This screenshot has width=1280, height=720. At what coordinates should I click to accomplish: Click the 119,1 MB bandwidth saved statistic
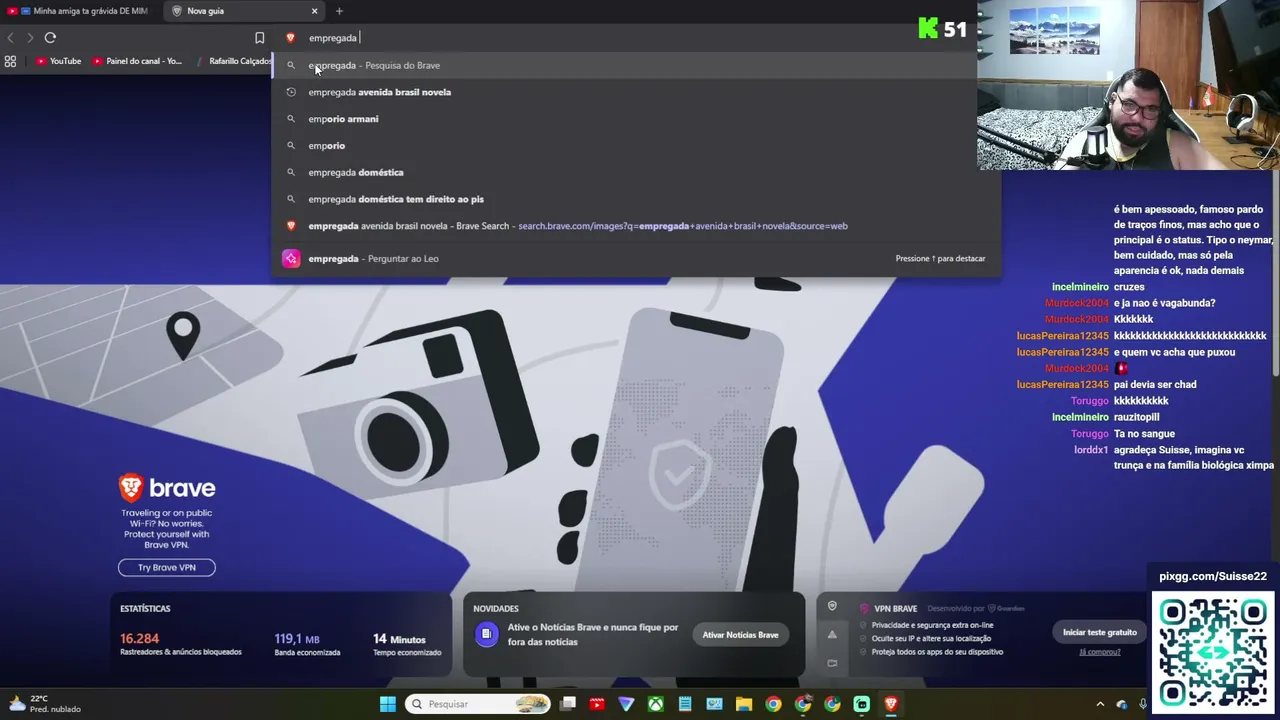tap(308, 644)
